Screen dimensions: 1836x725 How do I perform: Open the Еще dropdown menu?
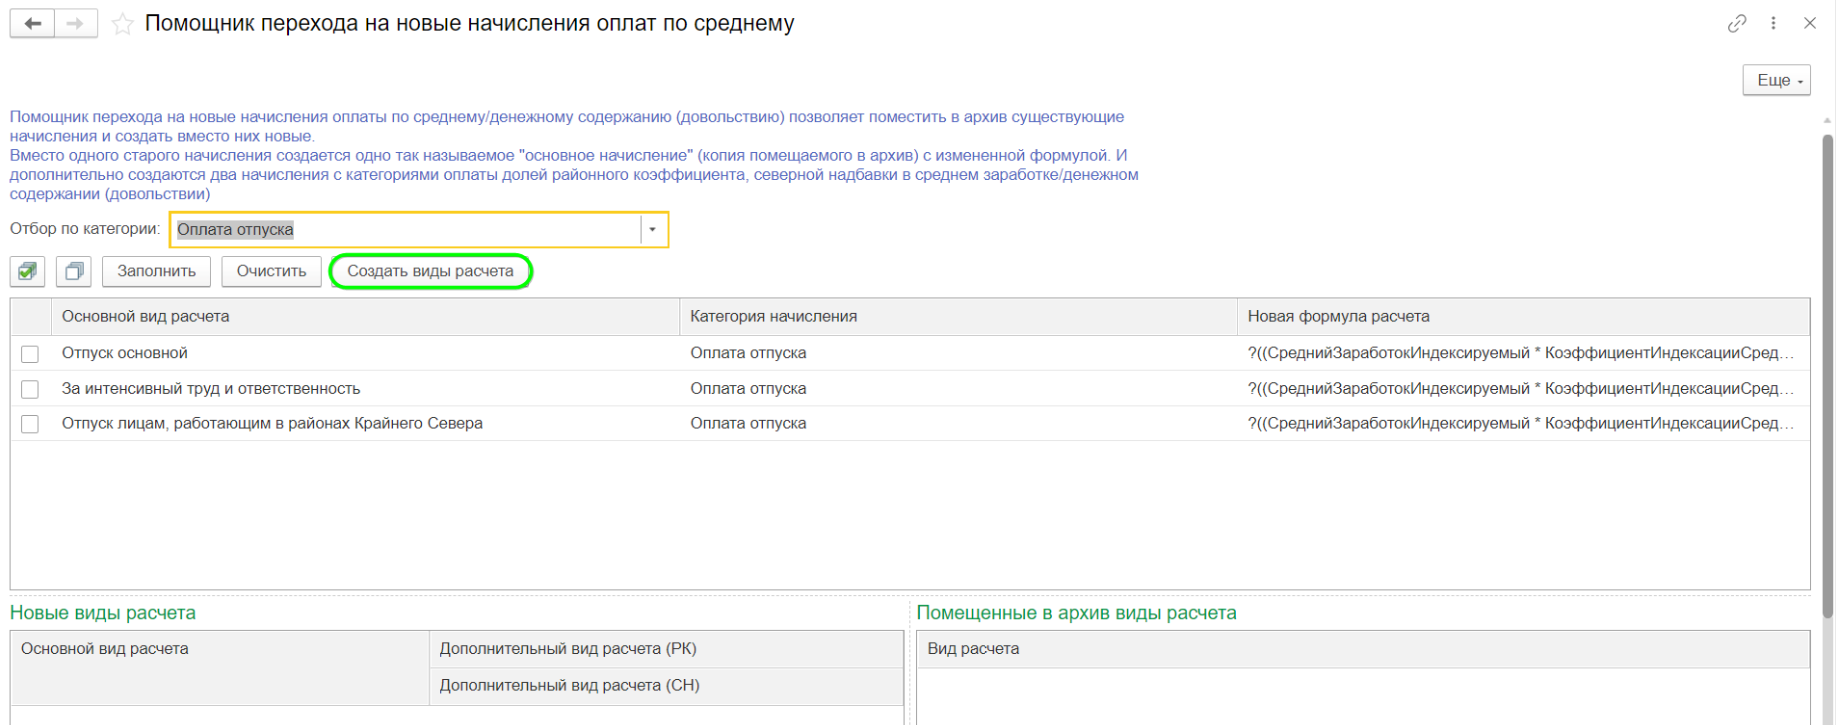[1776, 80]
